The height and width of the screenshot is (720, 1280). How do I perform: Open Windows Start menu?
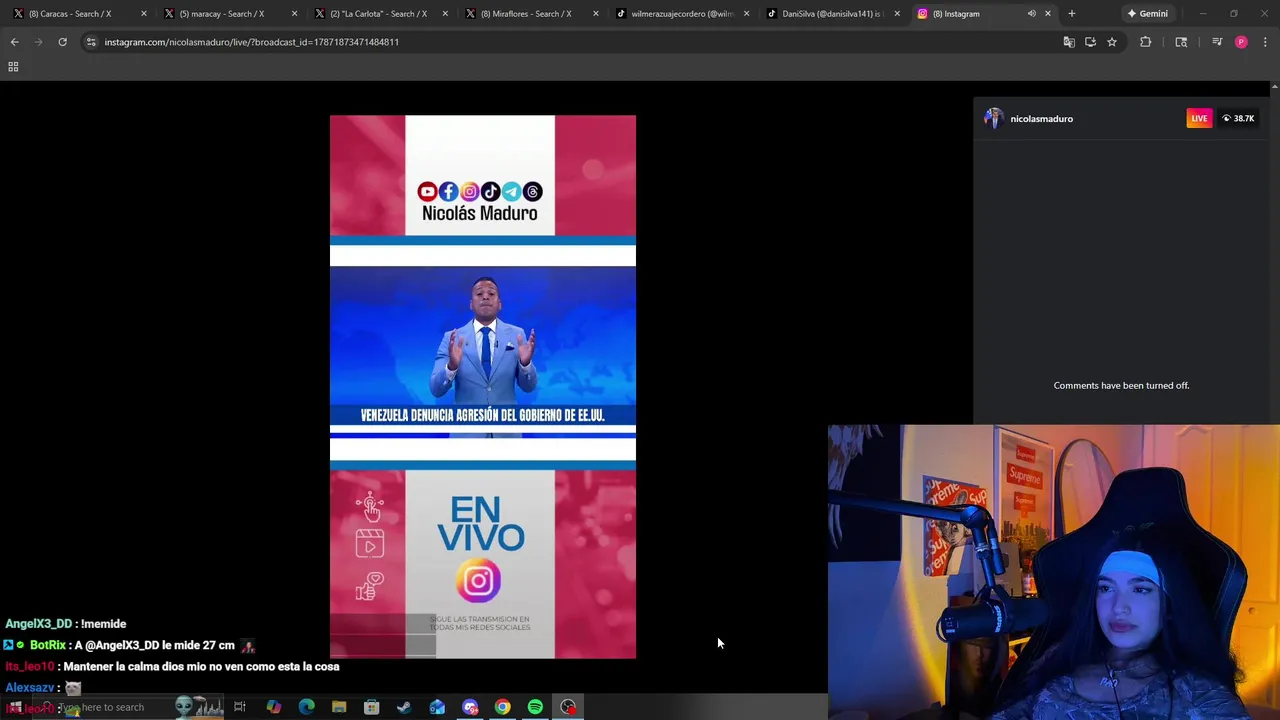coord(15,707)
